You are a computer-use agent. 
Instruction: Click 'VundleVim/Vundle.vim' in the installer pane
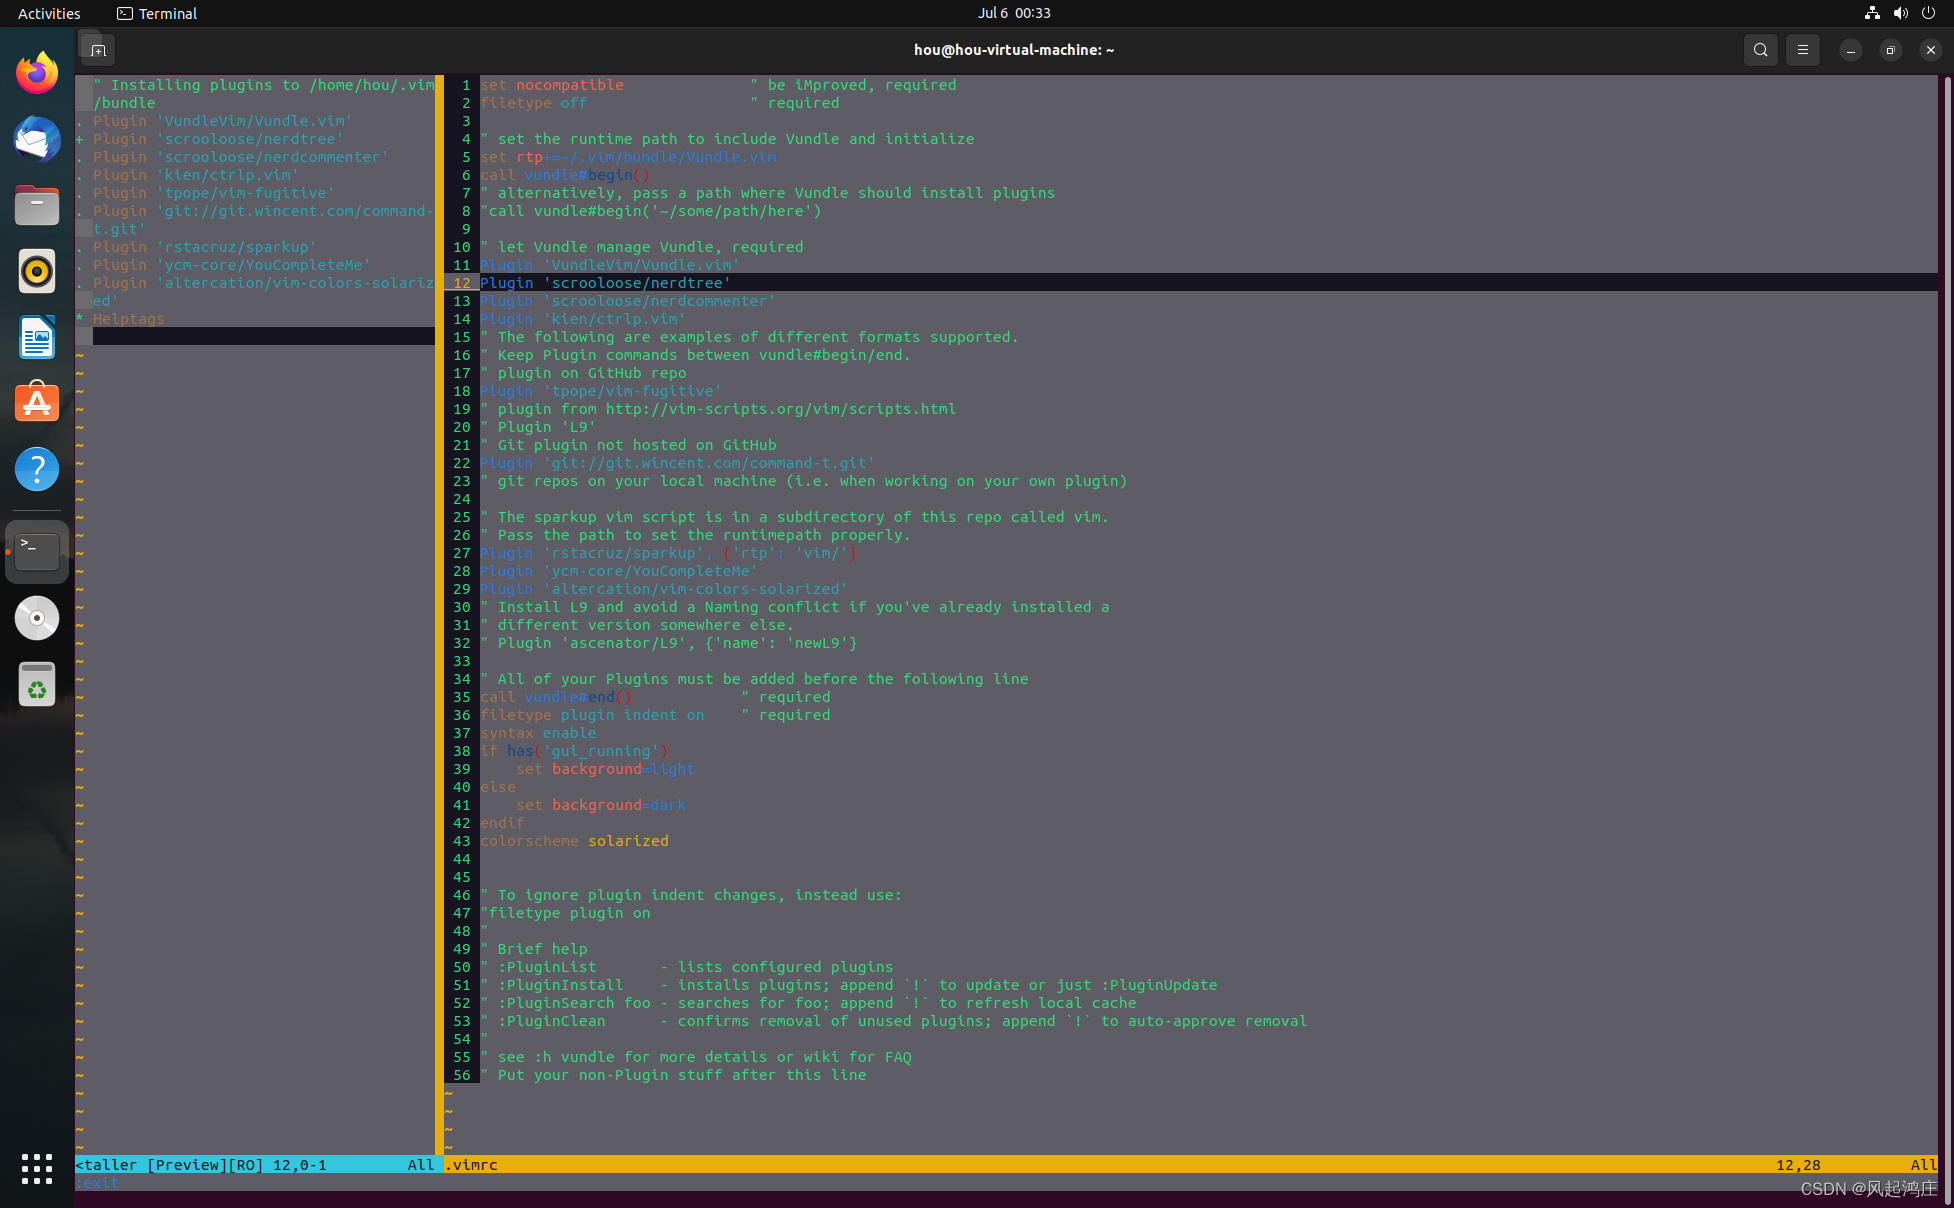[x=255, y=121]
